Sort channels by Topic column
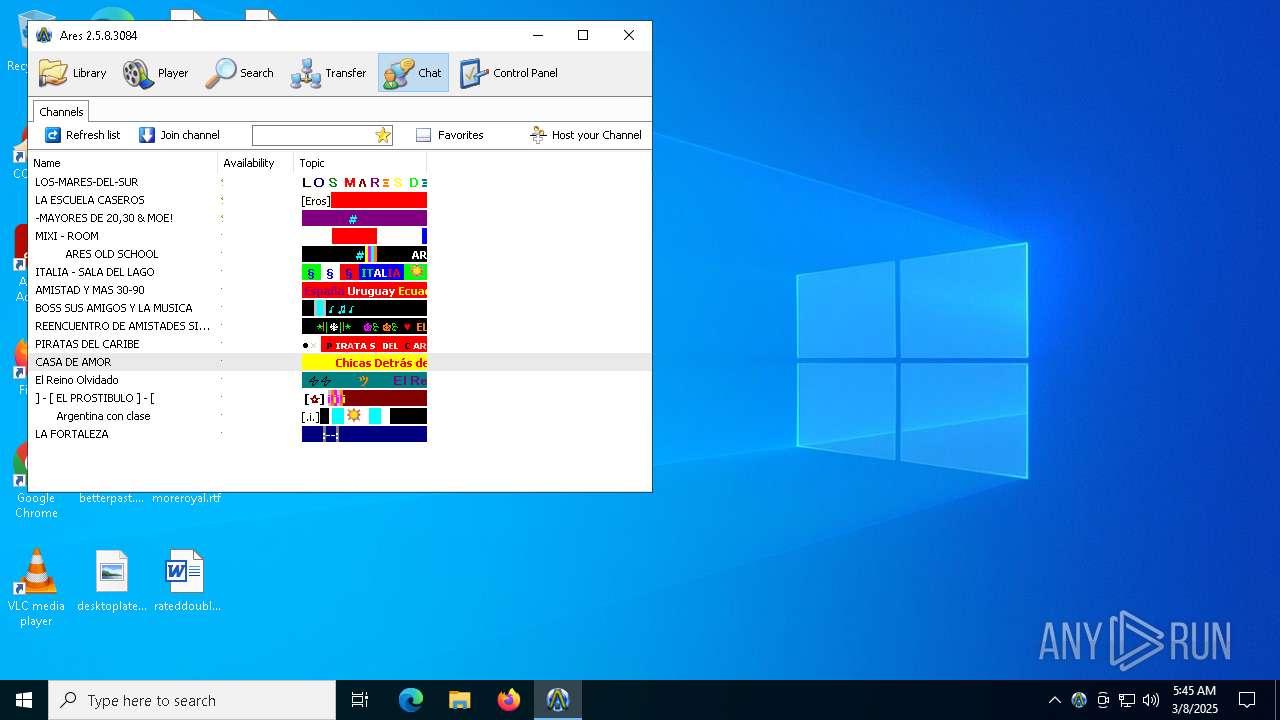The image size is (1280, 720). point(361,163)
